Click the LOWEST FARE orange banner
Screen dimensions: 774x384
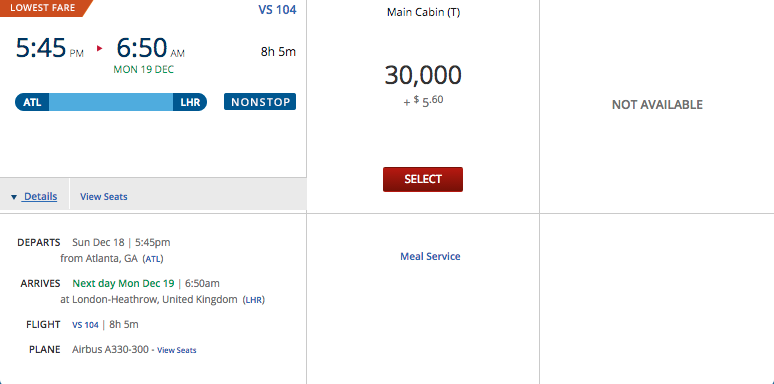click(x=43, y=7)
